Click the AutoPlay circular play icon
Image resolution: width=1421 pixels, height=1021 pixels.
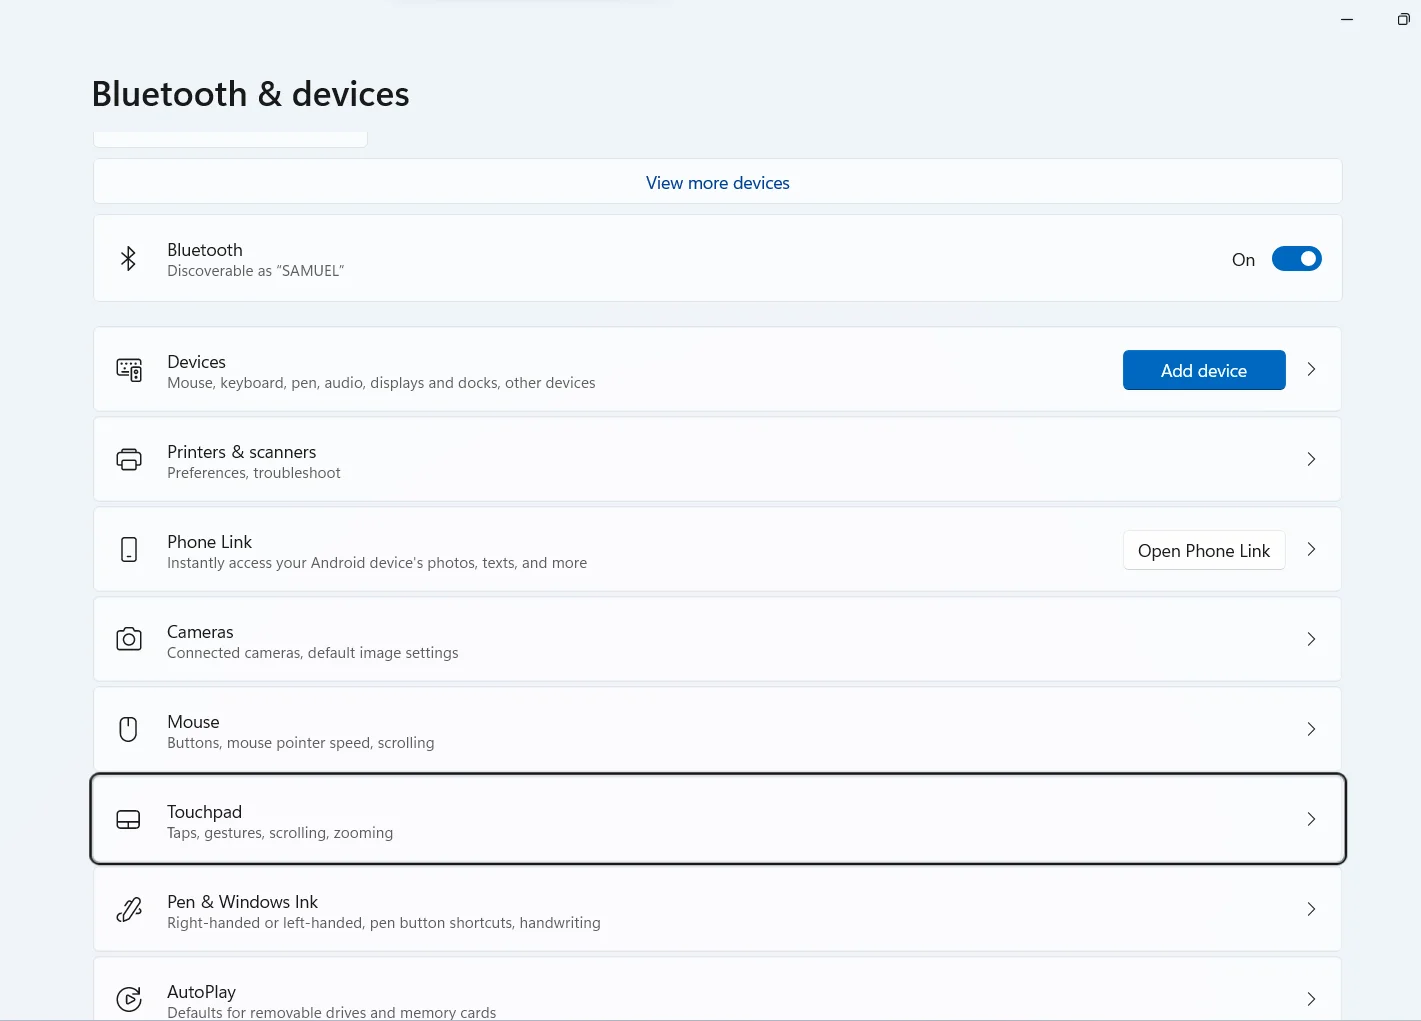tap(129, 999)
